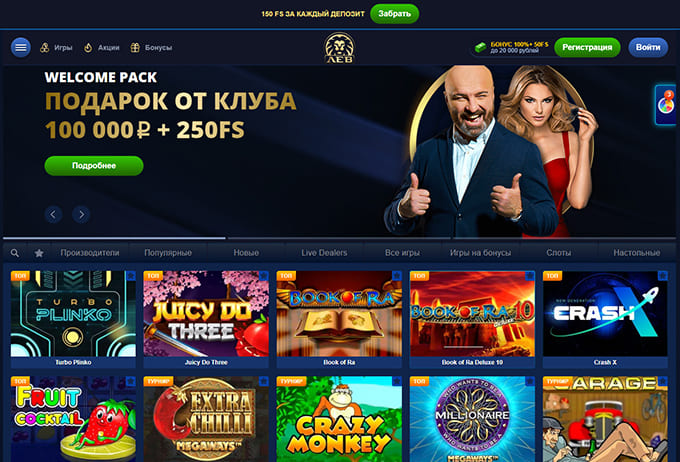Screen dimensions: 680x462
Task: Click the search magnifier icon
Action: (x=15, y=253)
